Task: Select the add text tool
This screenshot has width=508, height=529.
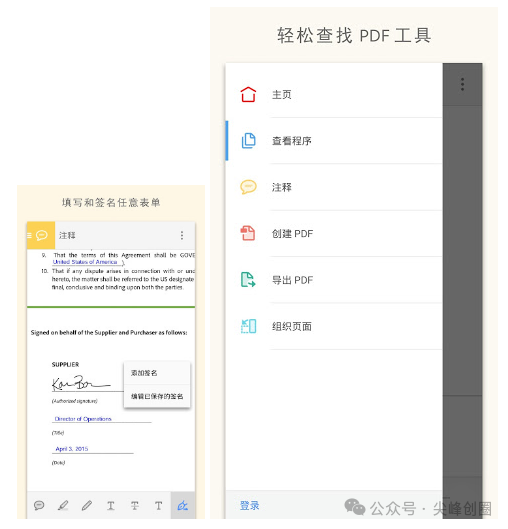Action: pos(159,505)
